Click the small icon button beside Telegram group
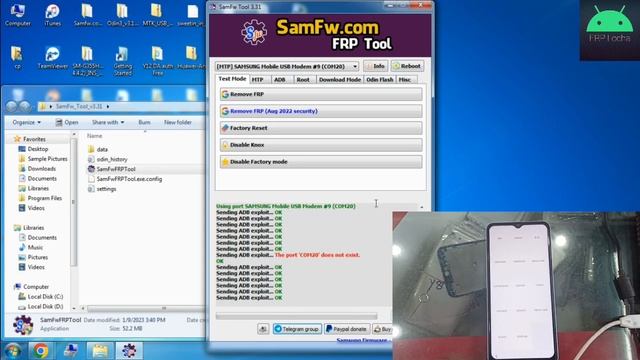This screenshot has height=360, width=640. pyautogui.click(x=263, y=329)
